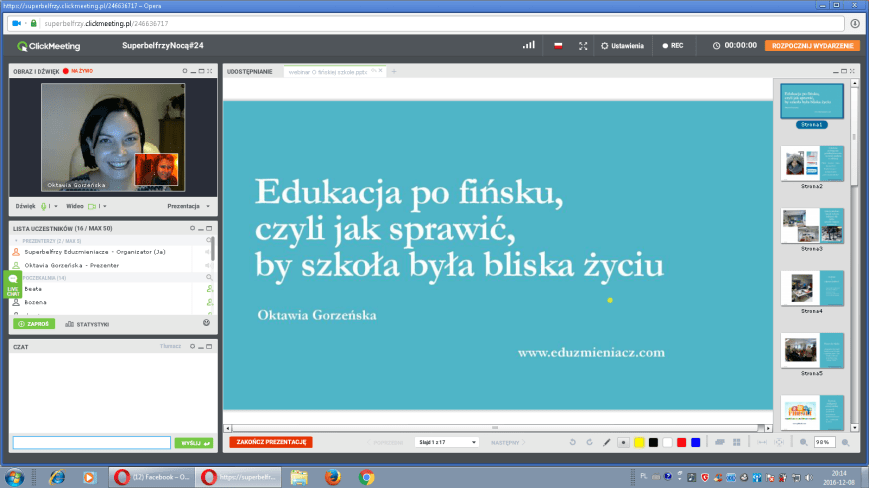Click the zoom in magnifier icon
The height and width of the screenshot is (488, 869).
pyautogui.click(x=845, y=441)
